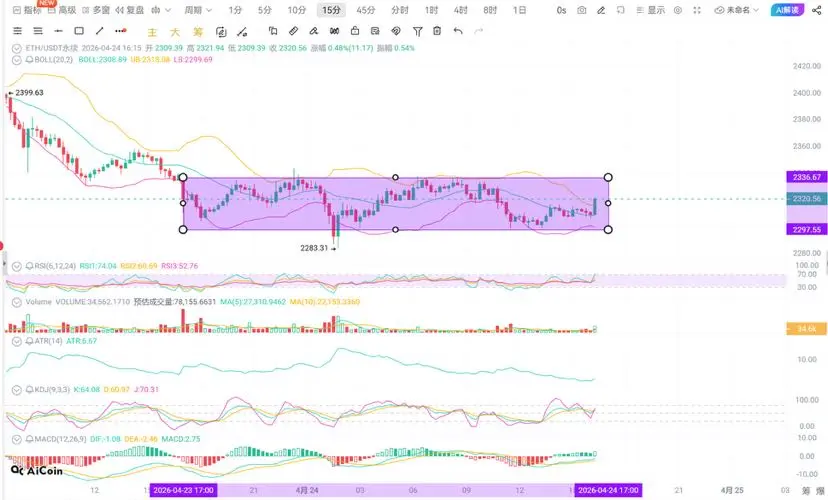Collapse the MACD(12,26,9) indicator chevron
The width and height of the screenshot is (828, 500).
tap(16, 439)
